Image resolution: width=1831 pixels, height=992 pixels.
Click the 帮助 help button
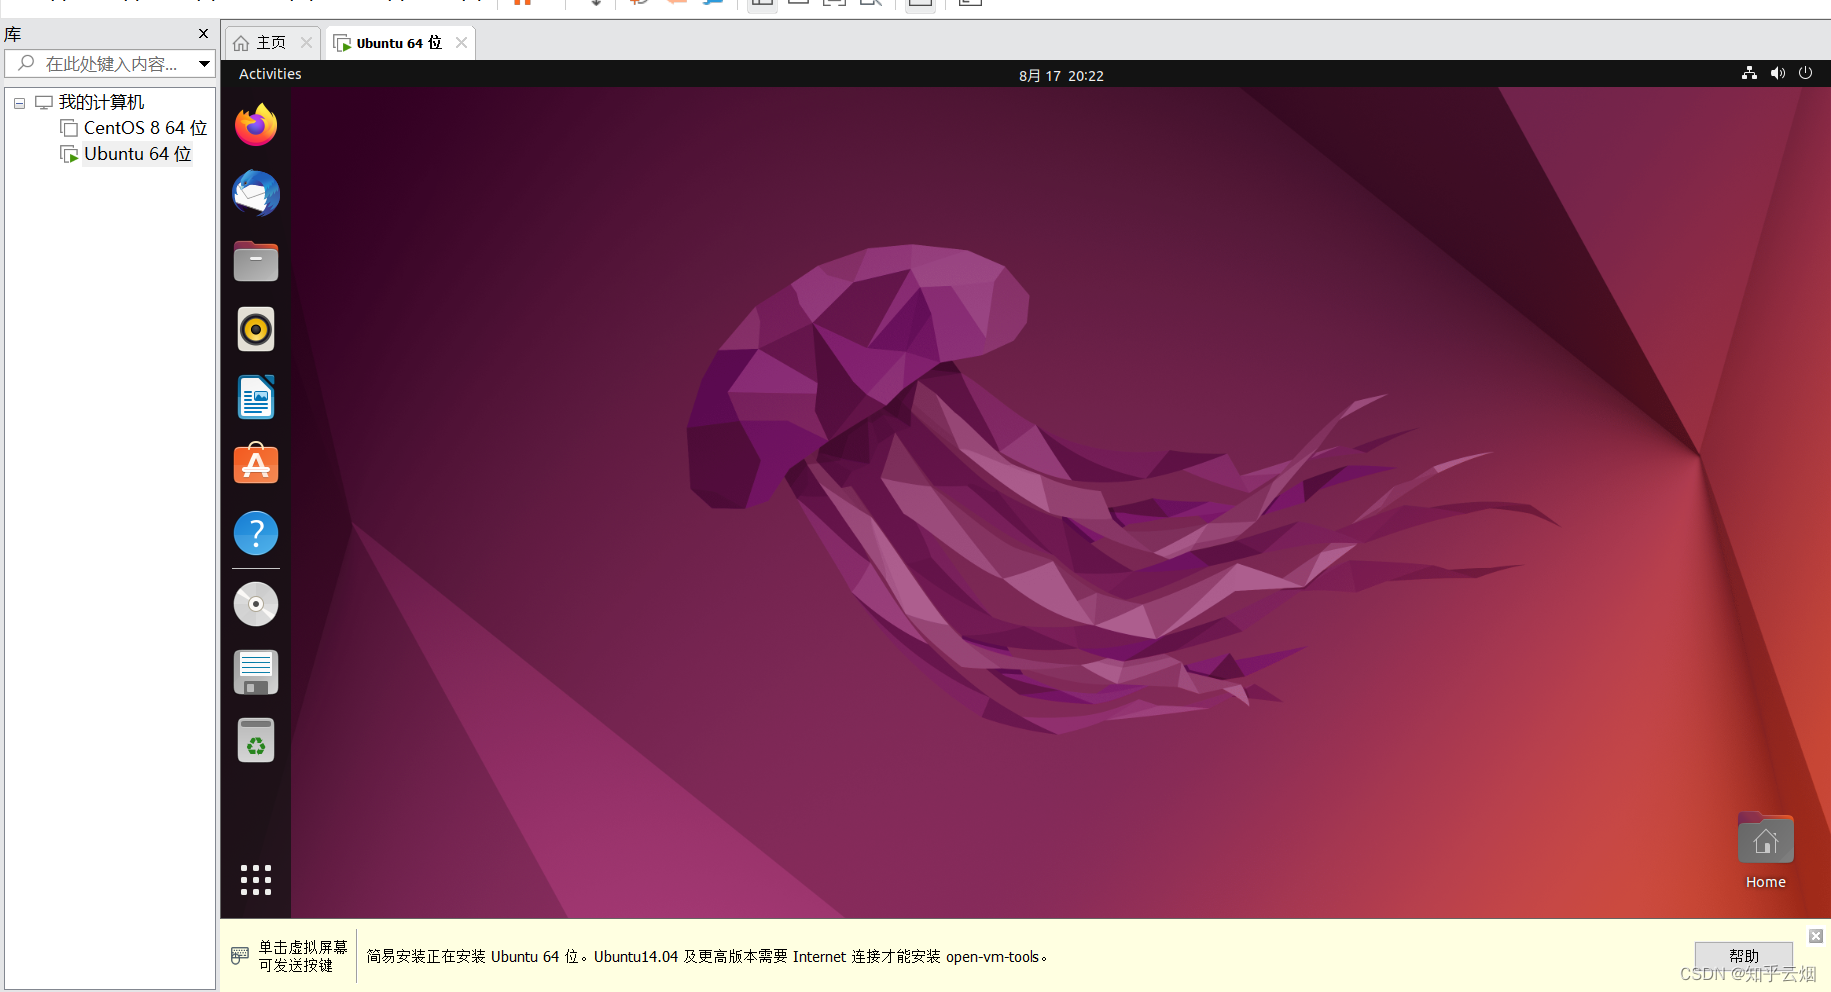click(1743, 956)
